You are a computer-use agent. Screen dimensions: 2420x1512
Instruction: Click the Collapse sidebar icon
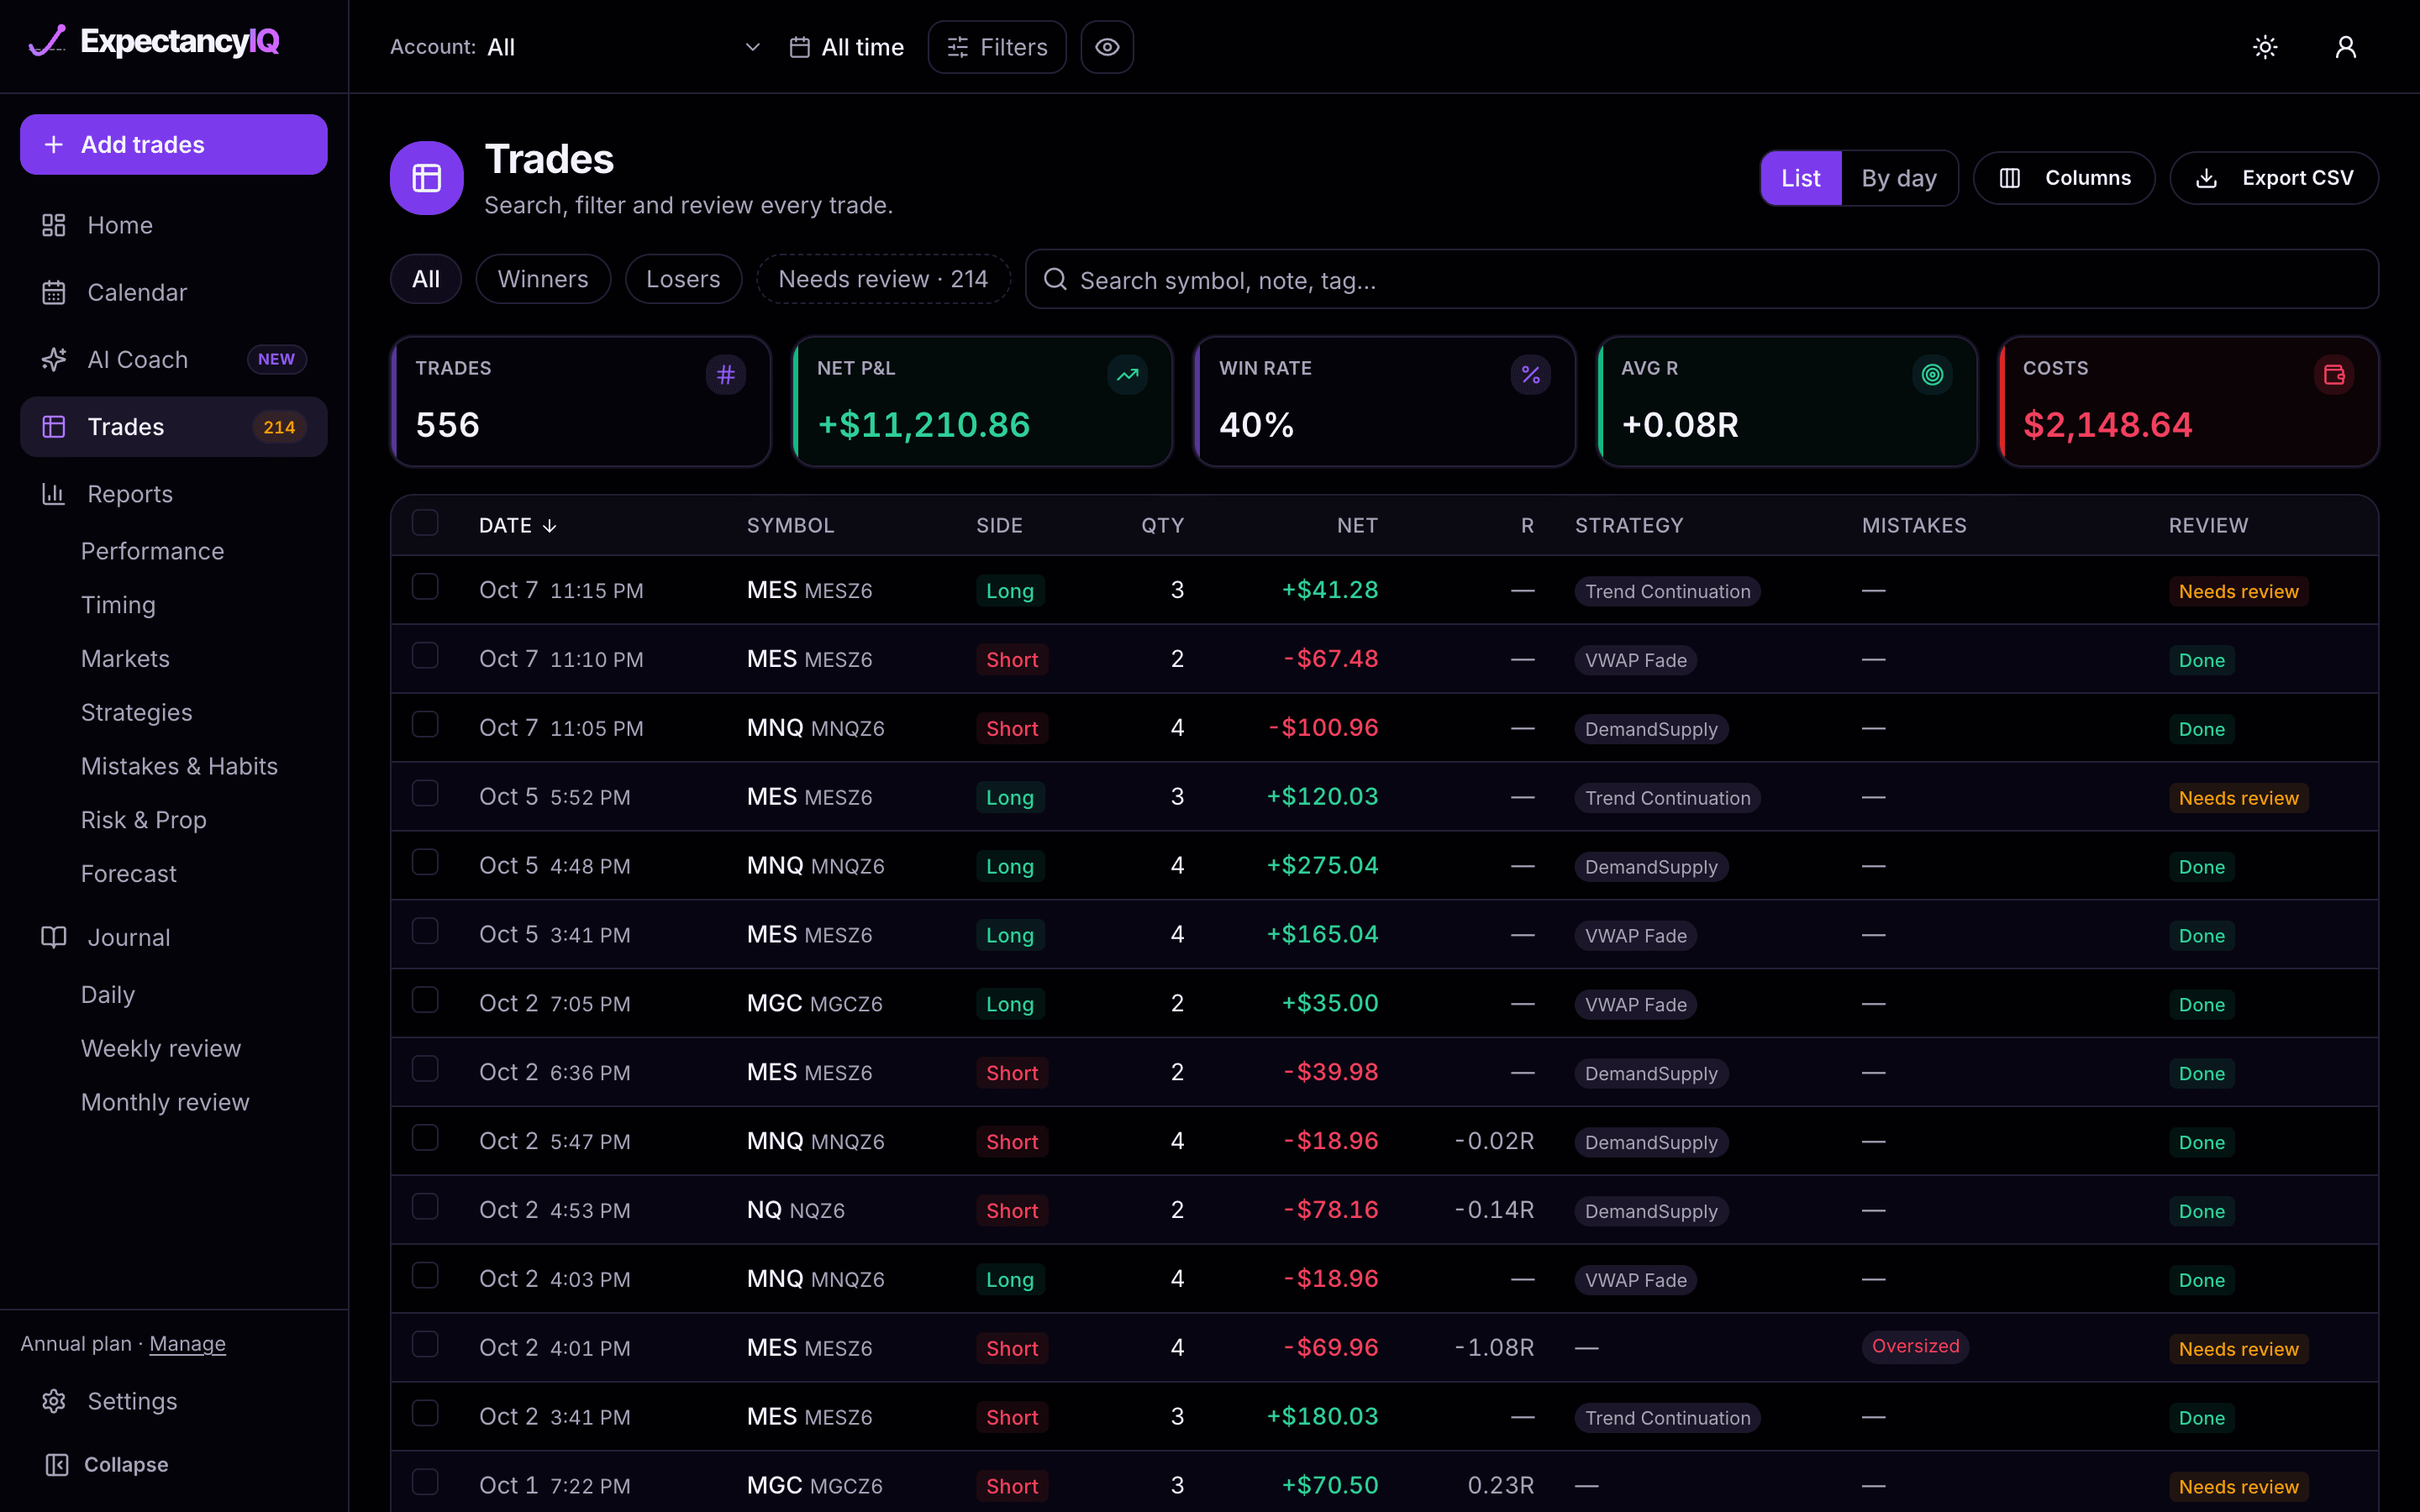57,1464
